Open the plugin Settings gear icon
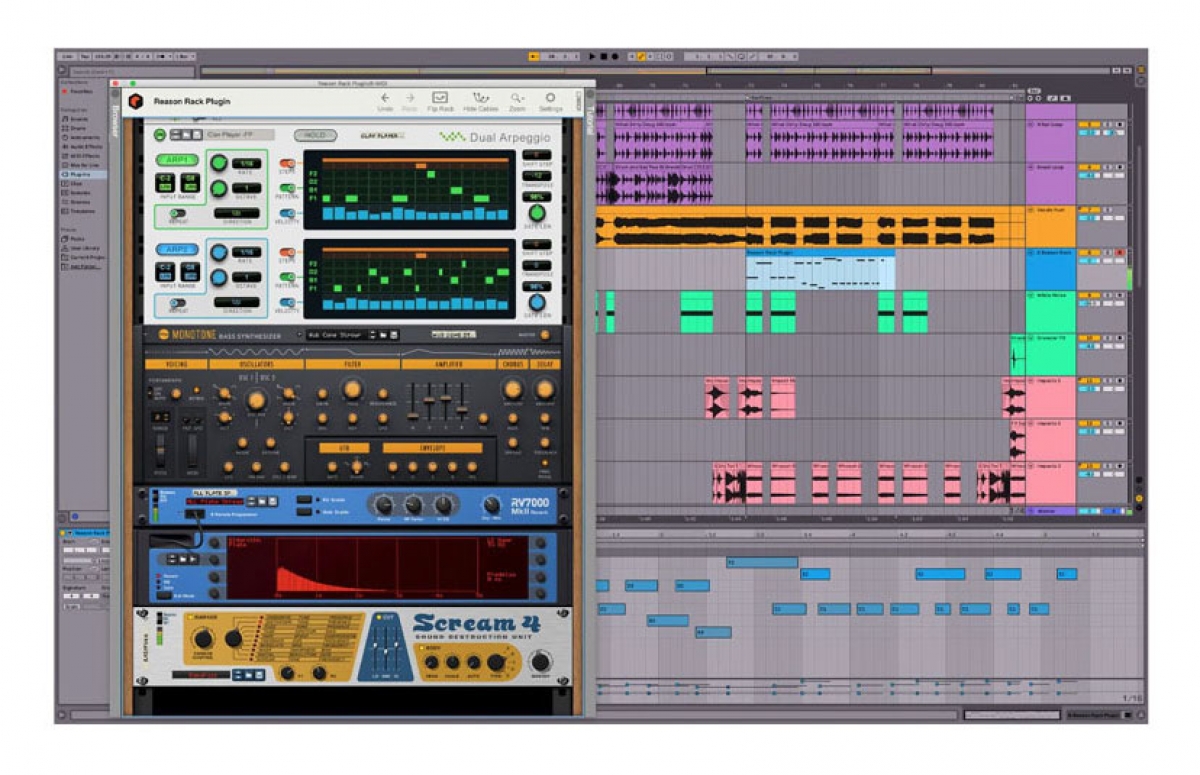The width and height of the screenshot is (1200, 775). tap(550, 97)
